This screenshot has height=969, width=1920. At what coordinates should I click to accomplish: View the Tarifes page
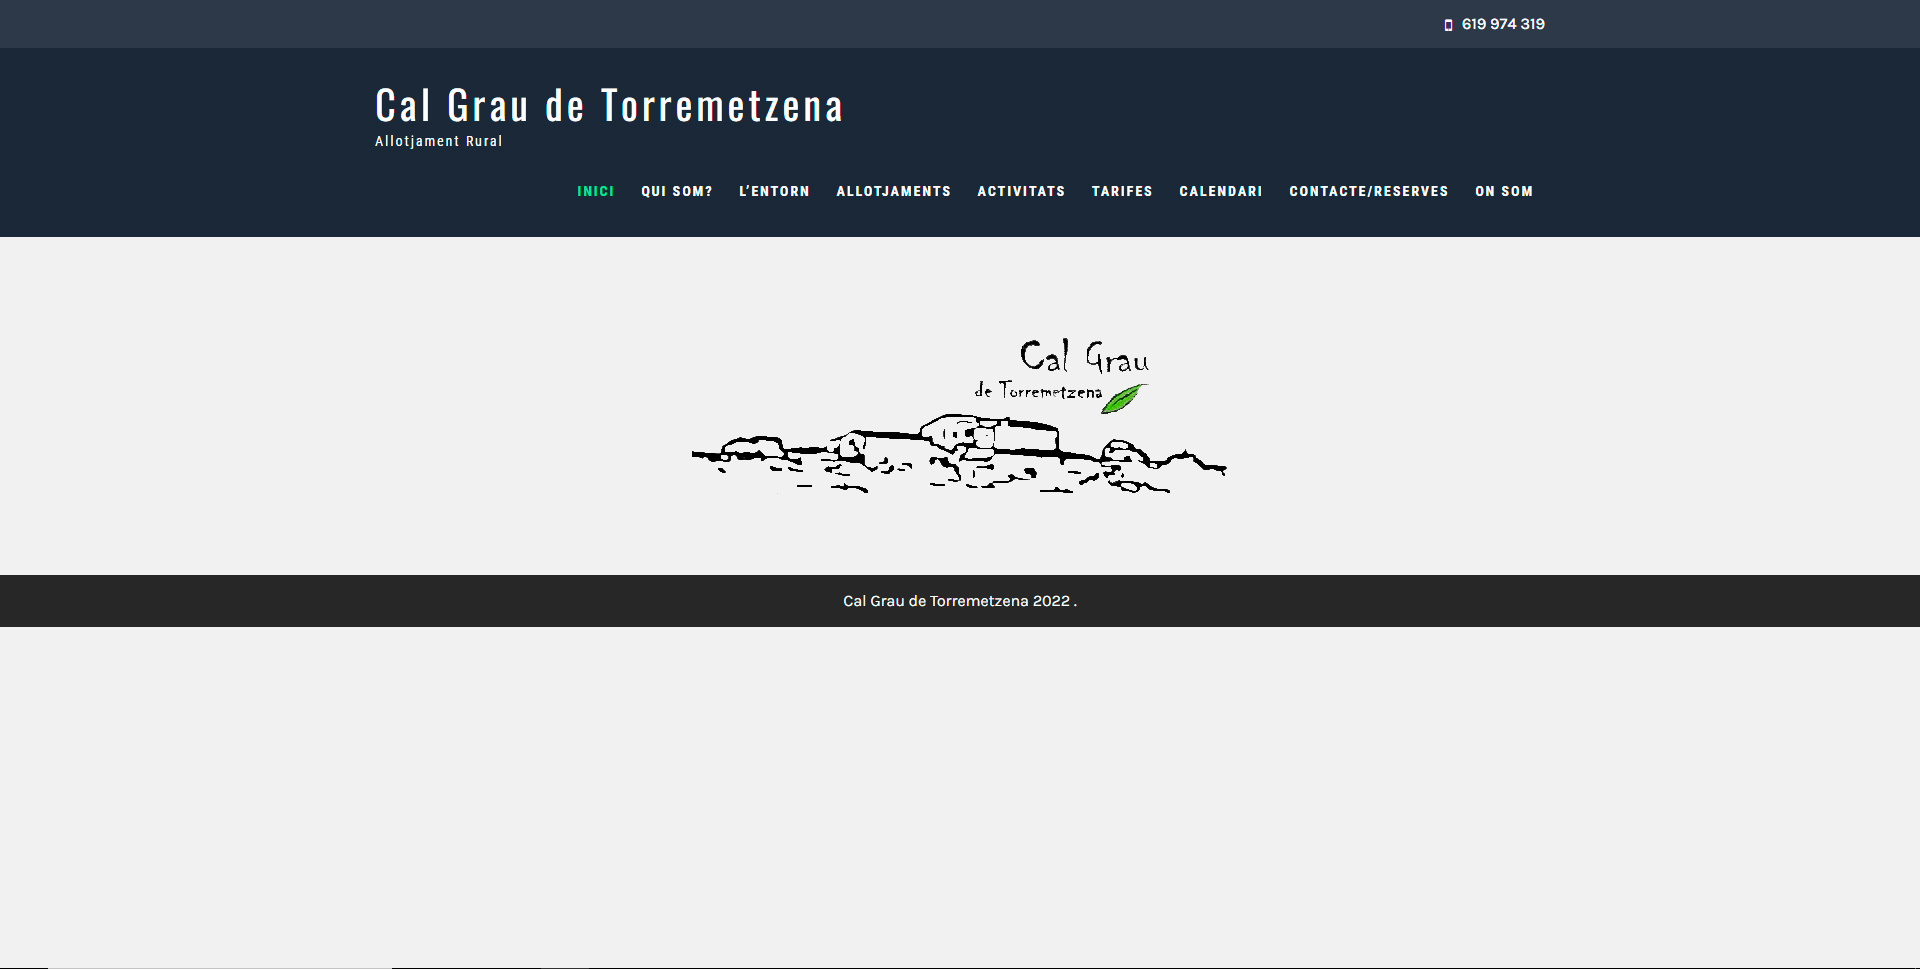pos(1122,191)
